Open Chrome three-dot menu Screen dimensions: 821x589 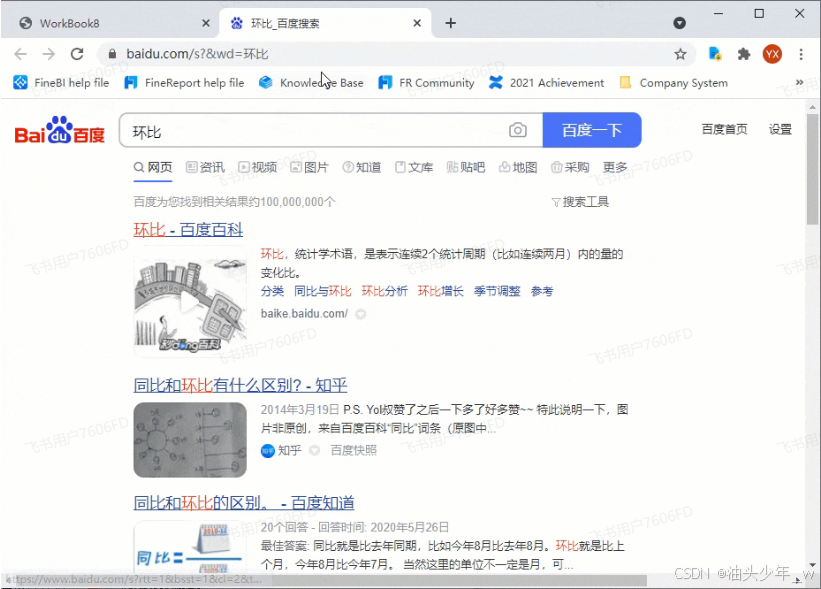(801, 54)
